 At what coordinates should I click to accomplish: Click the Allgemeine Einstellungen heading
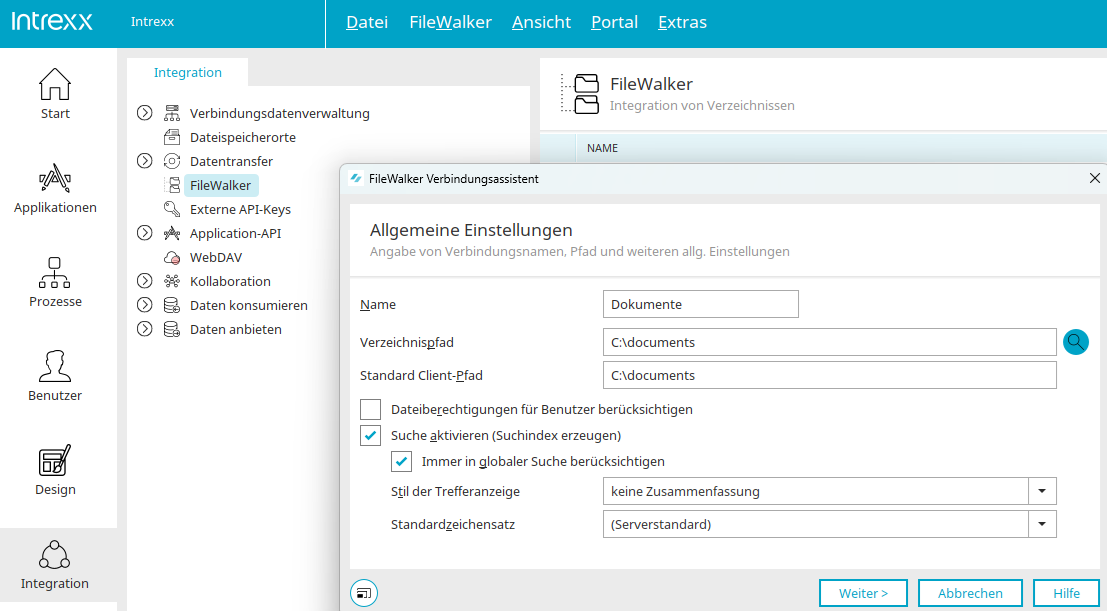471,230
